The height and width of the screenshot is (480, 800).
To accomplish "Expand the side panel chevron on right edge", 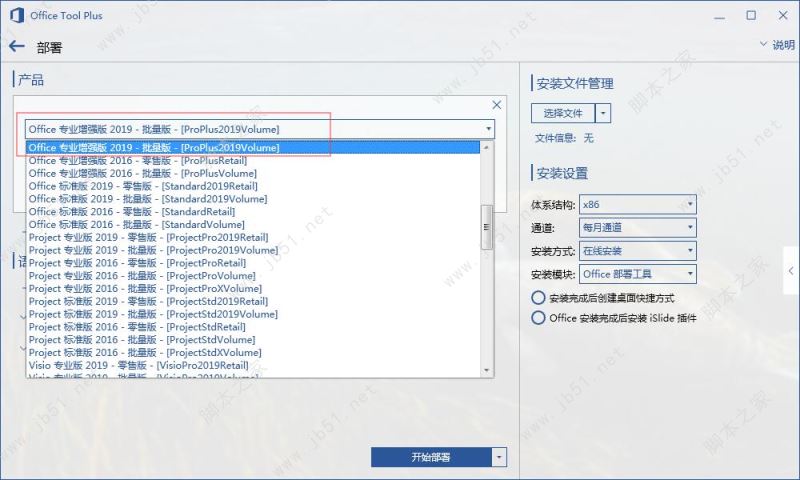I will pos(791,271).
